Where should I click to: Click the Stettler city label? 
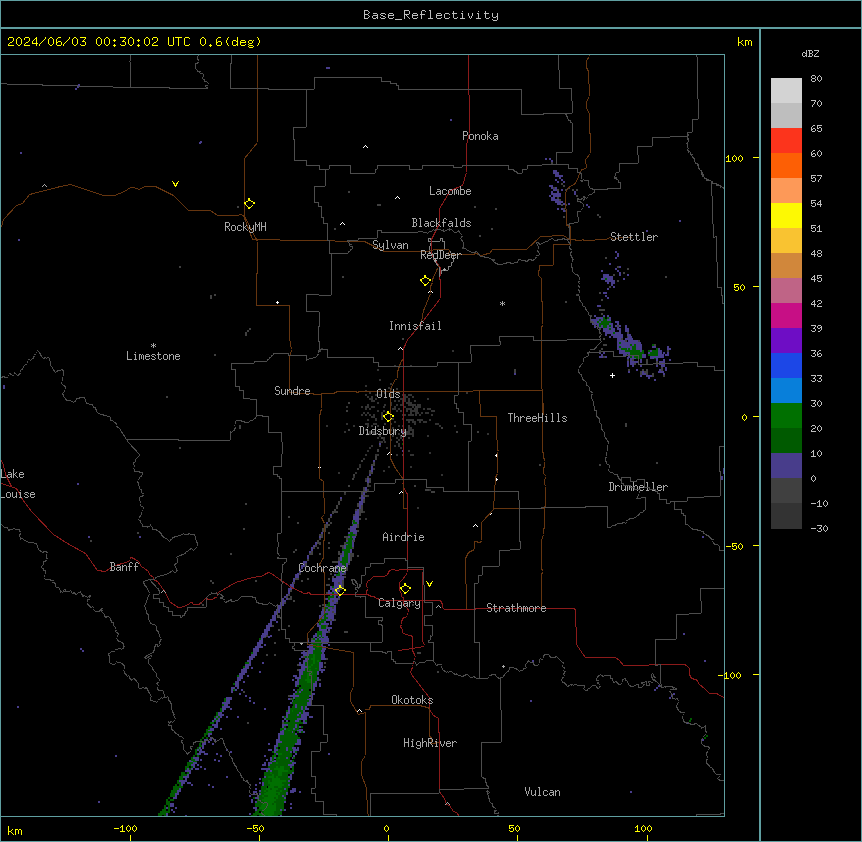(634, 237)
